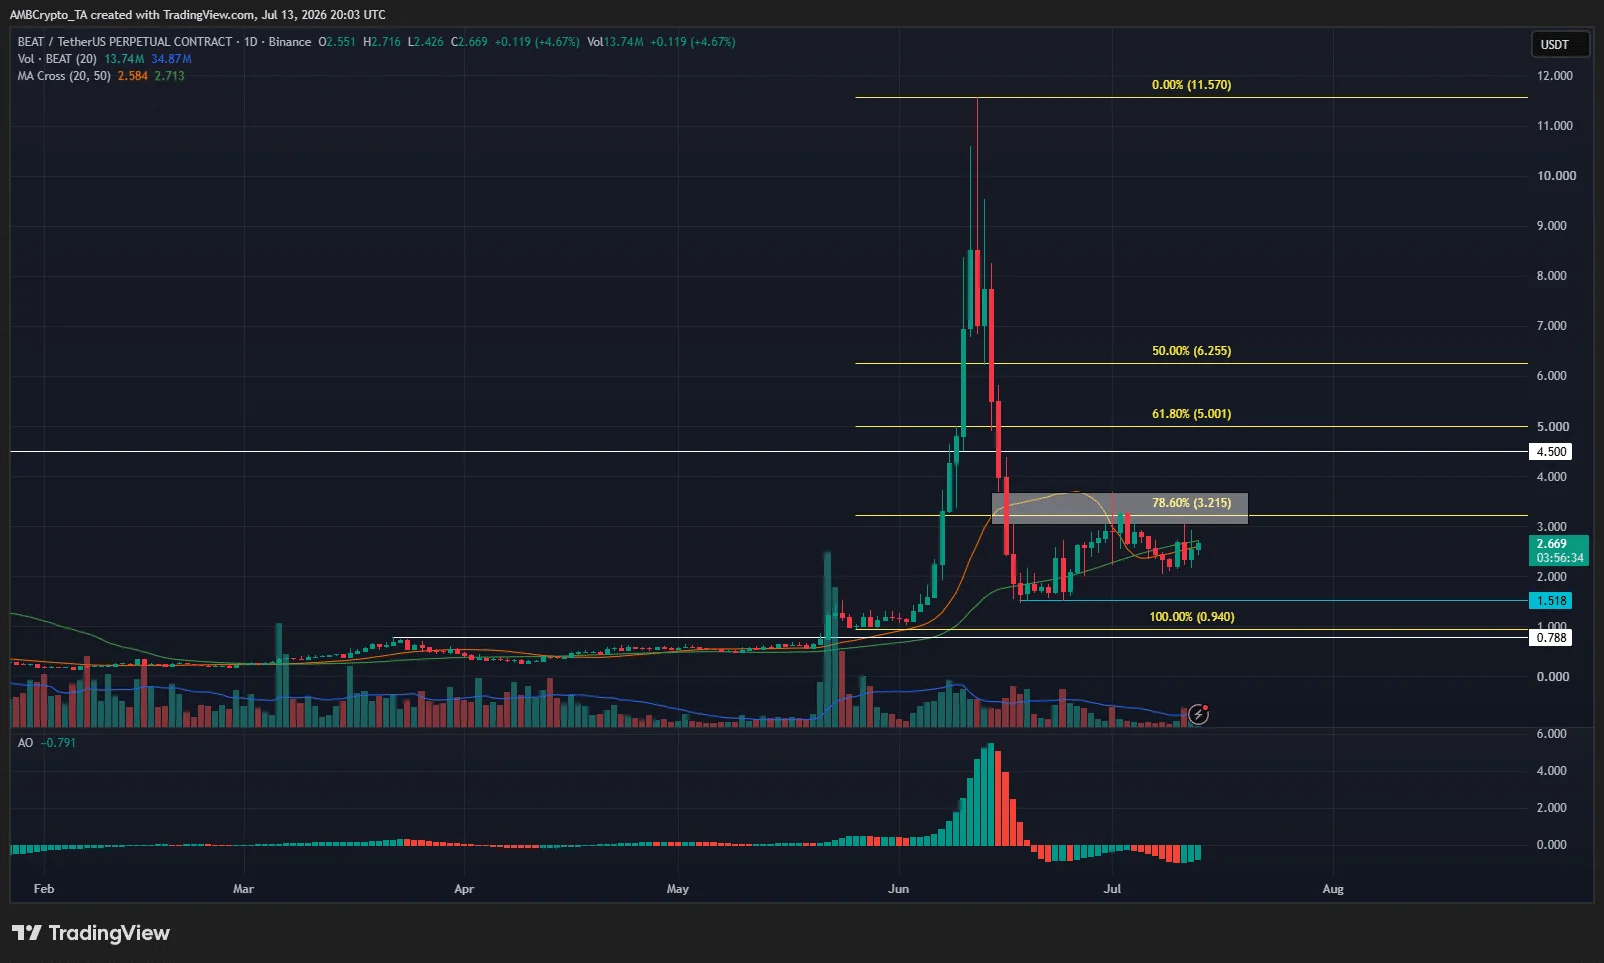Select the AO indicator legend label
This screenshot has width=1604, height=963.
tap(25, 743)
